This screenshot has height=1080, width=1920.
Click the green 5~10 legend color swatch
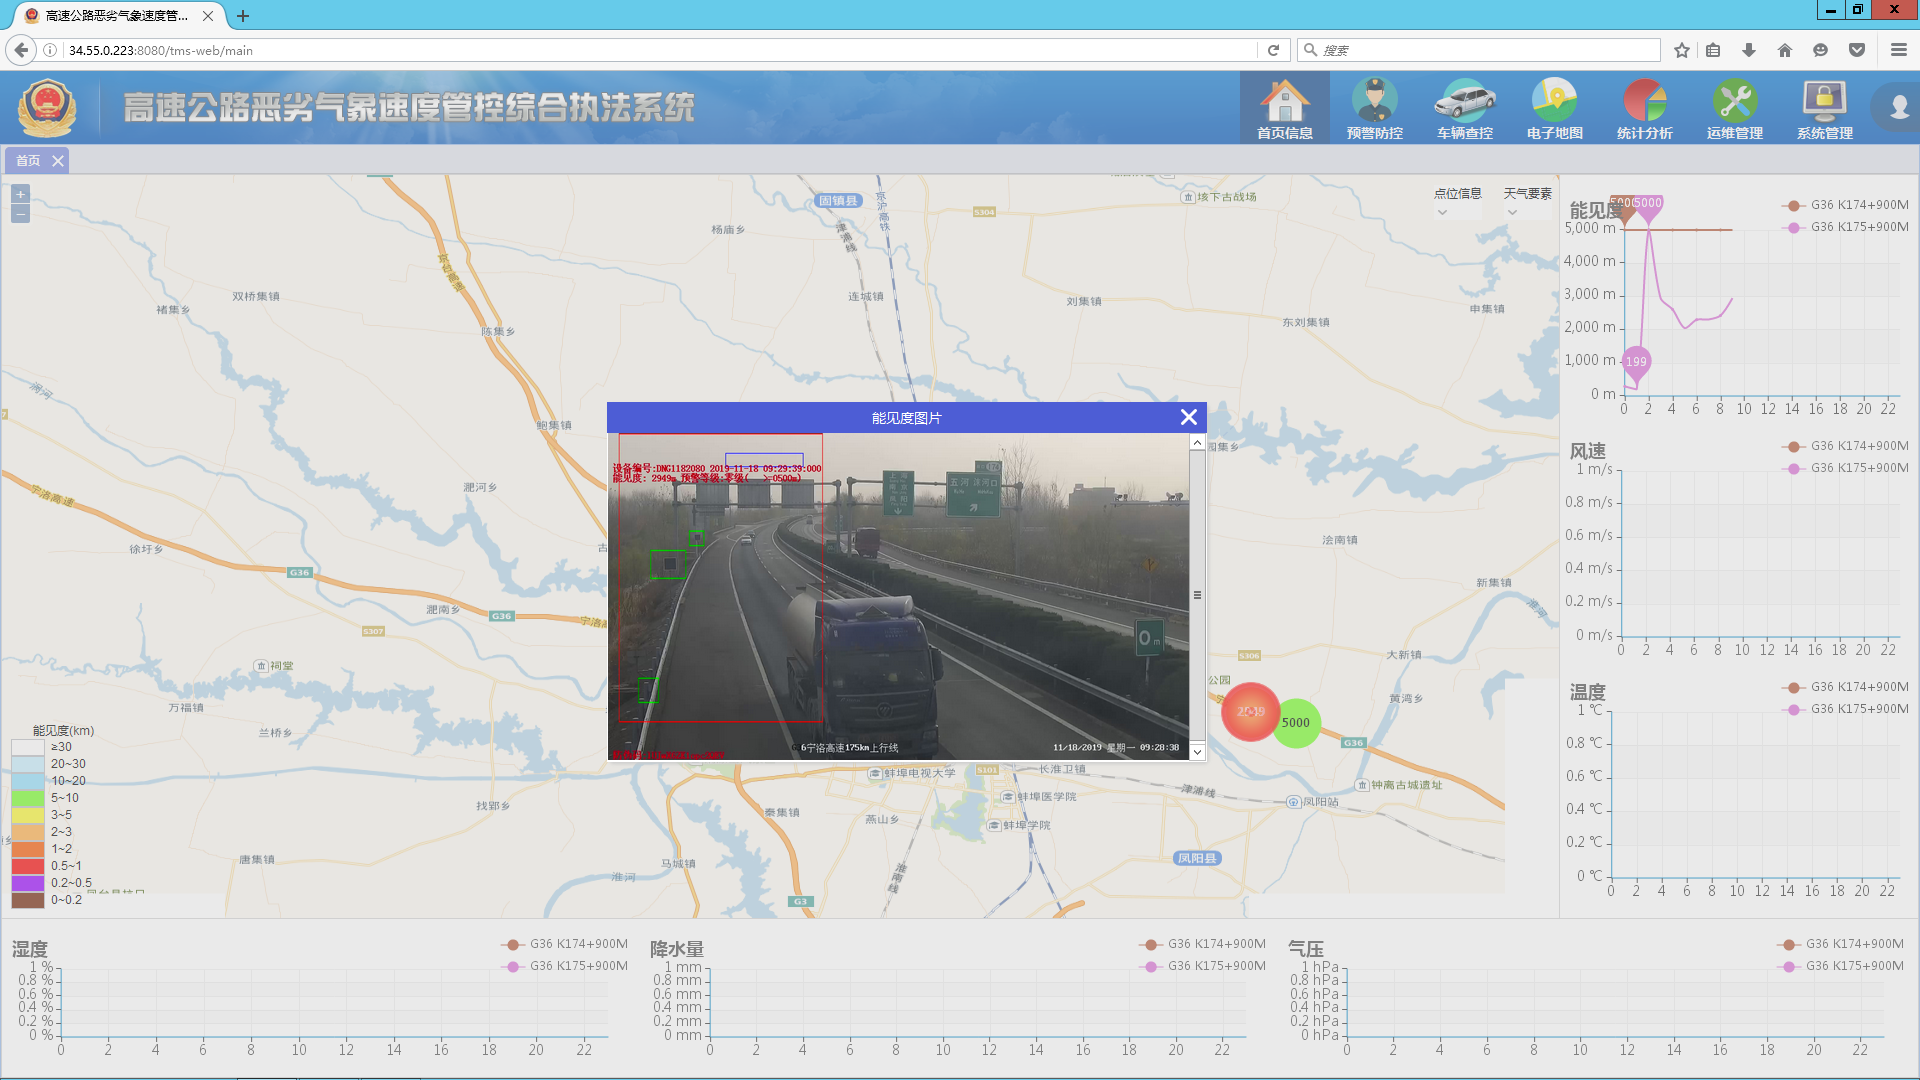pyautogui.click(x=28, y=798)
